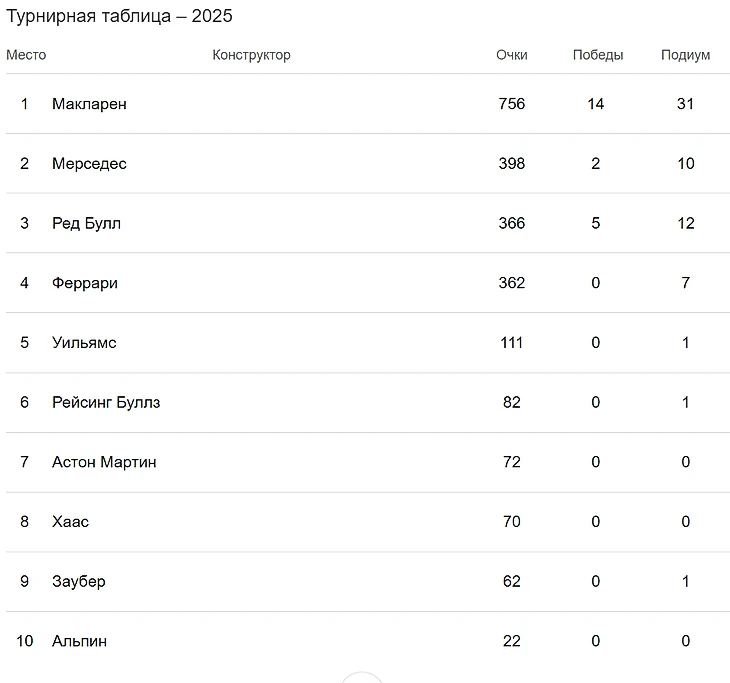Select Рейсинг Буллз in the table
The height and width of the screenshot is (683, 730).
[x=106, y=403]
